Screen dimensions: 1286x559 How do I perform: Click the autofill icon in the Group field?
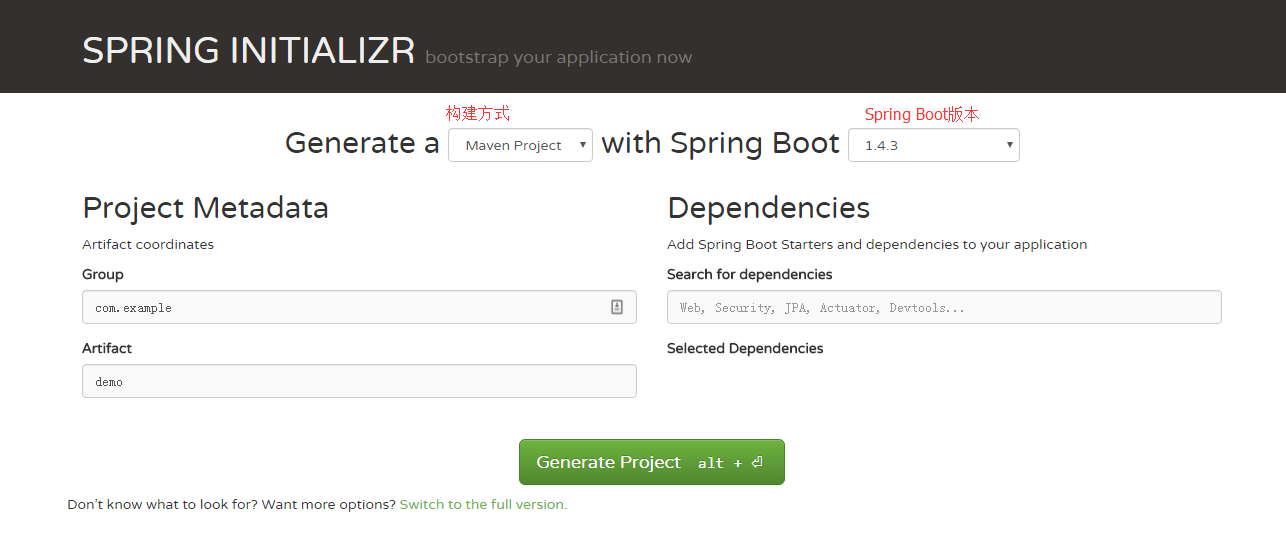pos(617,307)
